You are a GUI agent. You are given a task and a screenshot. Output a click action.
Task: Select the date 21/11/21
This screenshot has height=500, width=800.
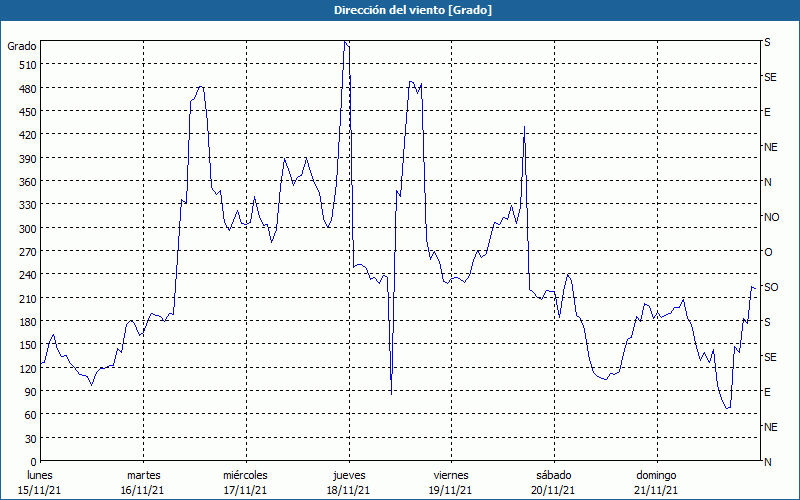click(657, 491)
